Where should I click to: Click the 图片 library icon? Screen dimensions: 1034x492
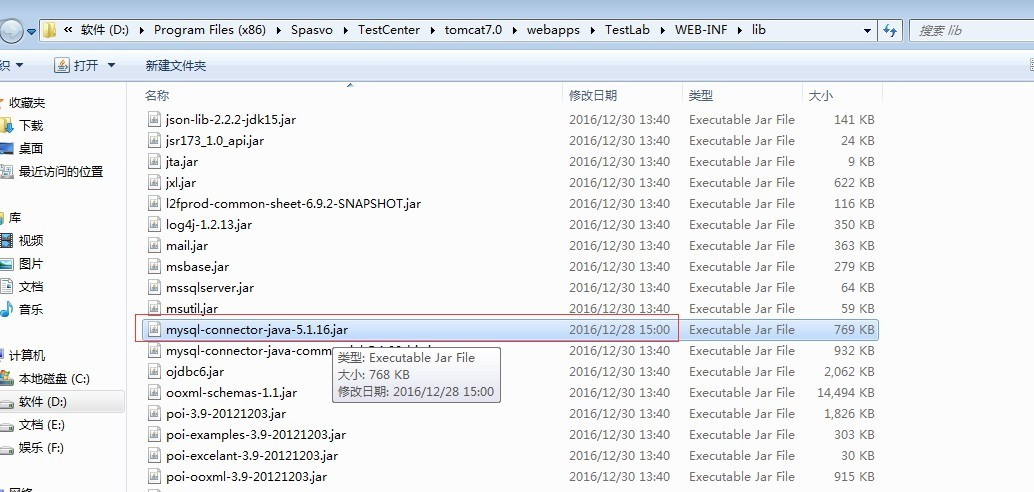6,264
